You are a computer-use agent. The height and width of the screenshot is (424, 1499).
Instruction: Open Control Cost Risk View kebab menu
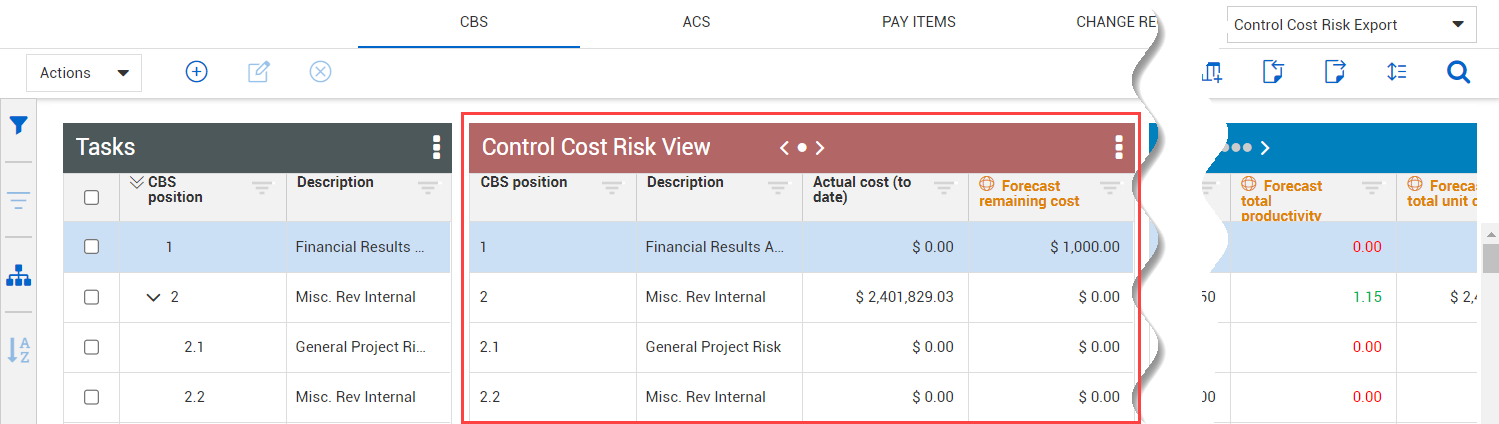click(1119, 148)
